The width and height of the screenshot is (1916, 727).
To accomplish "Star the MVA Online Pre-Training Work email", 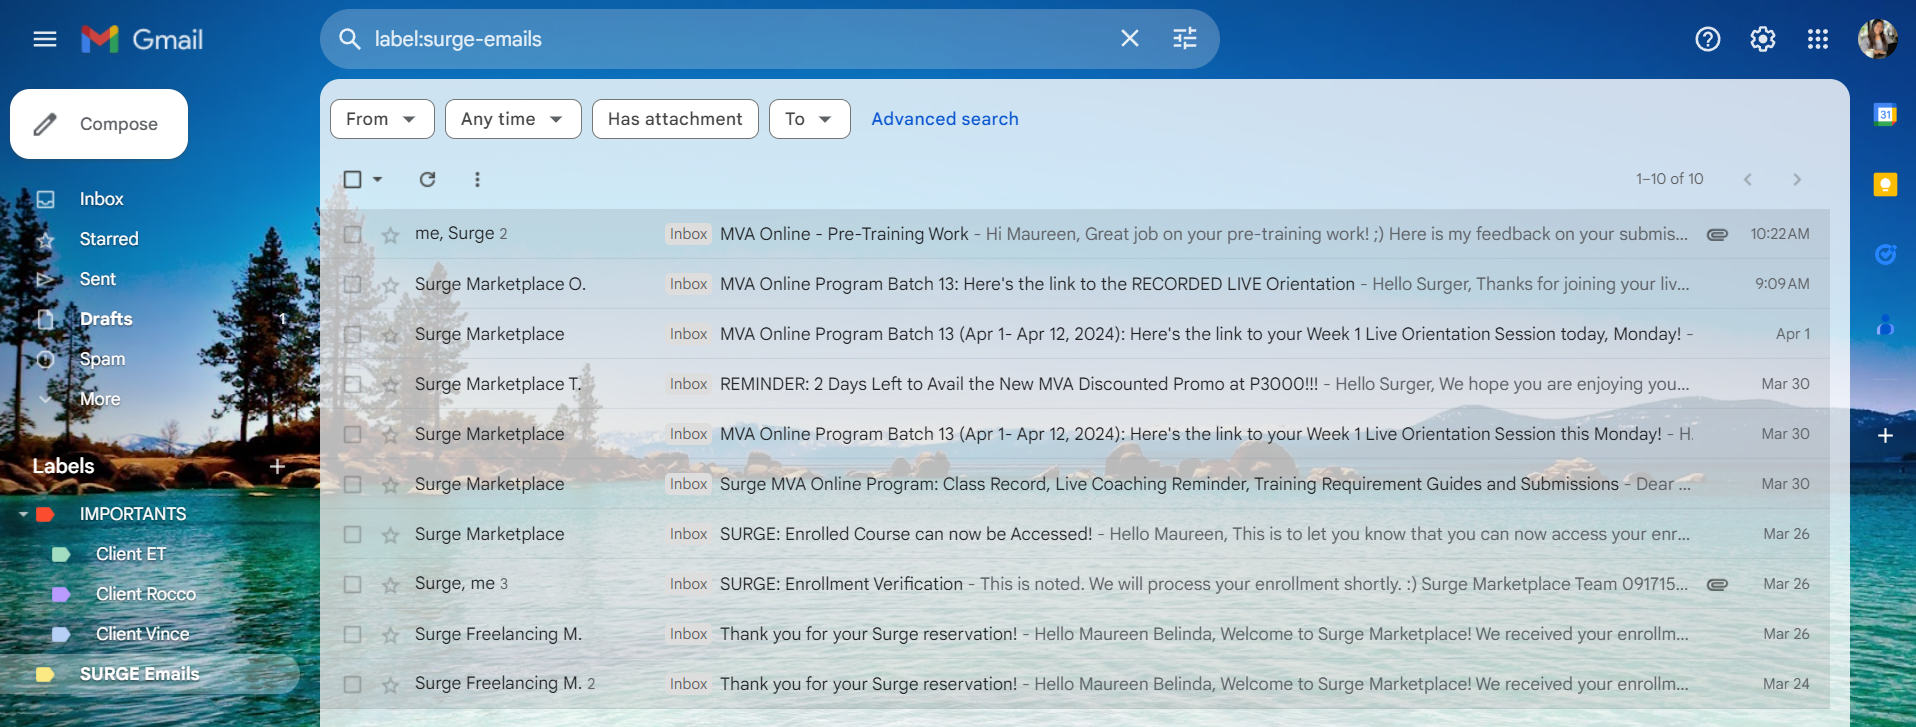I will click(x=390, y=235).
